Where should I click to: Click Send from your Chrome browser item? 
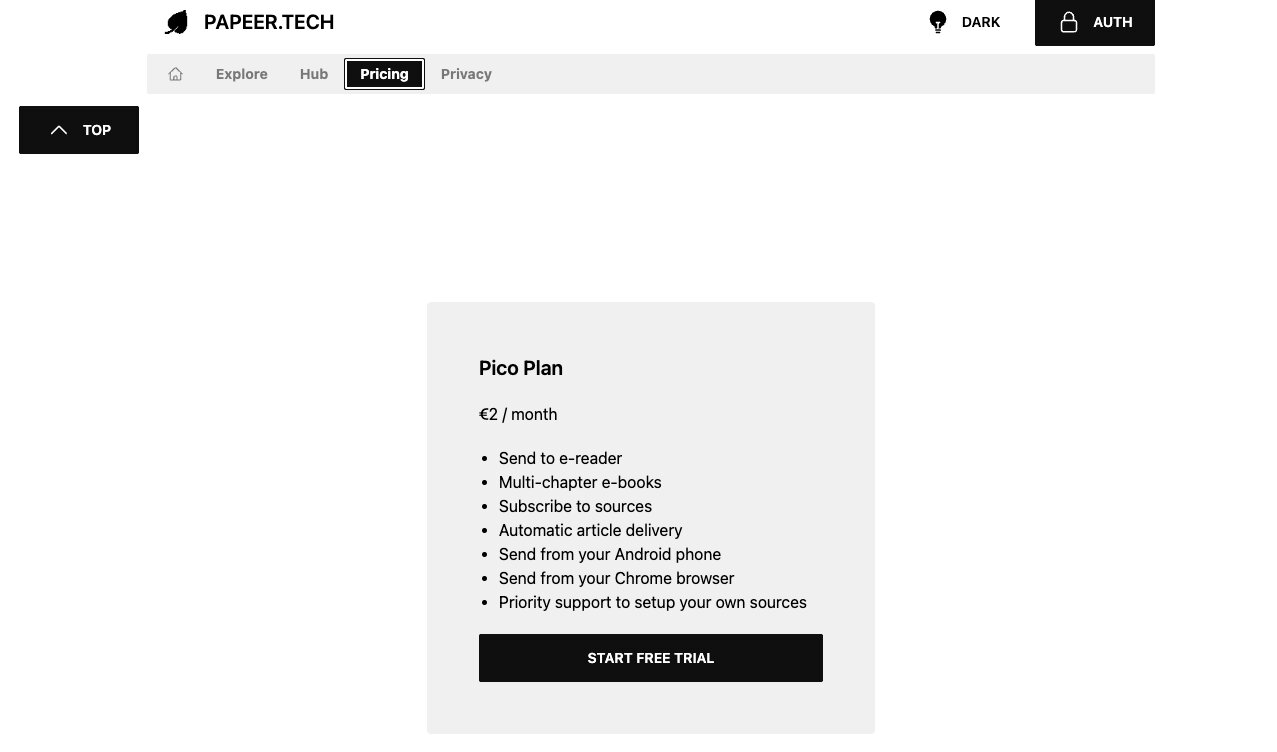(x=616, y=578)
